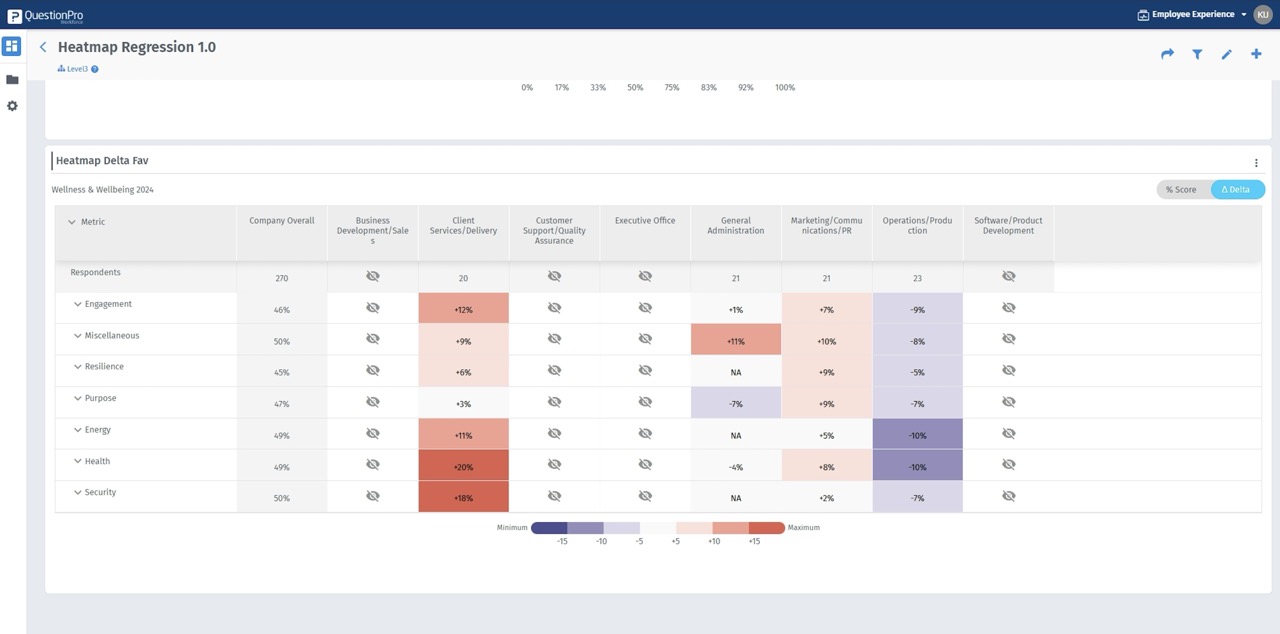
Task: Click hidden eye icon for Business Development Respondents
Action: click(x=372, y=276)
